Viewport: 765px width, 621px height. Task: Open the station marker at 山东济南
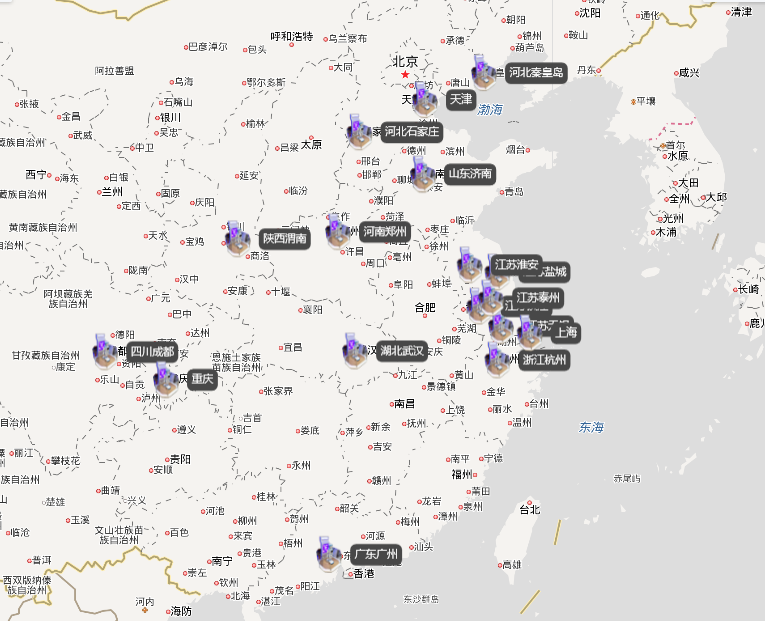[423, 174]
